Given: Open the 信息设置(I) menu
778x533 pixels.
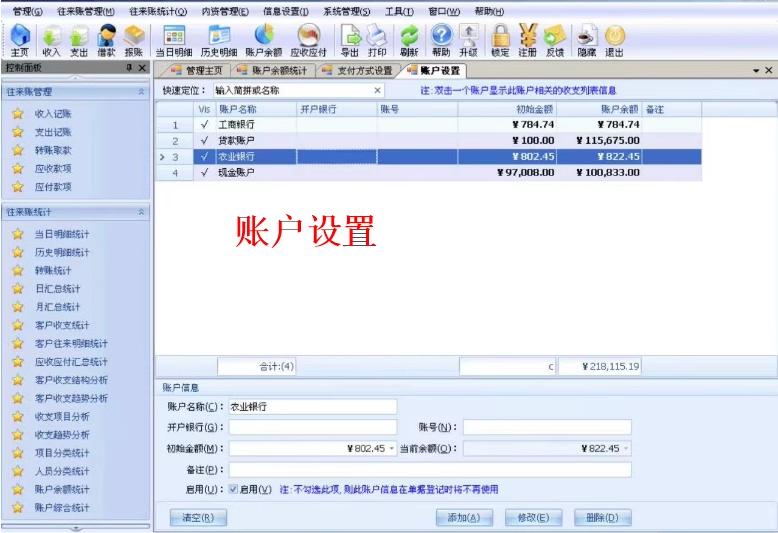Looking at the screenshot, I should tap(286, 11).
